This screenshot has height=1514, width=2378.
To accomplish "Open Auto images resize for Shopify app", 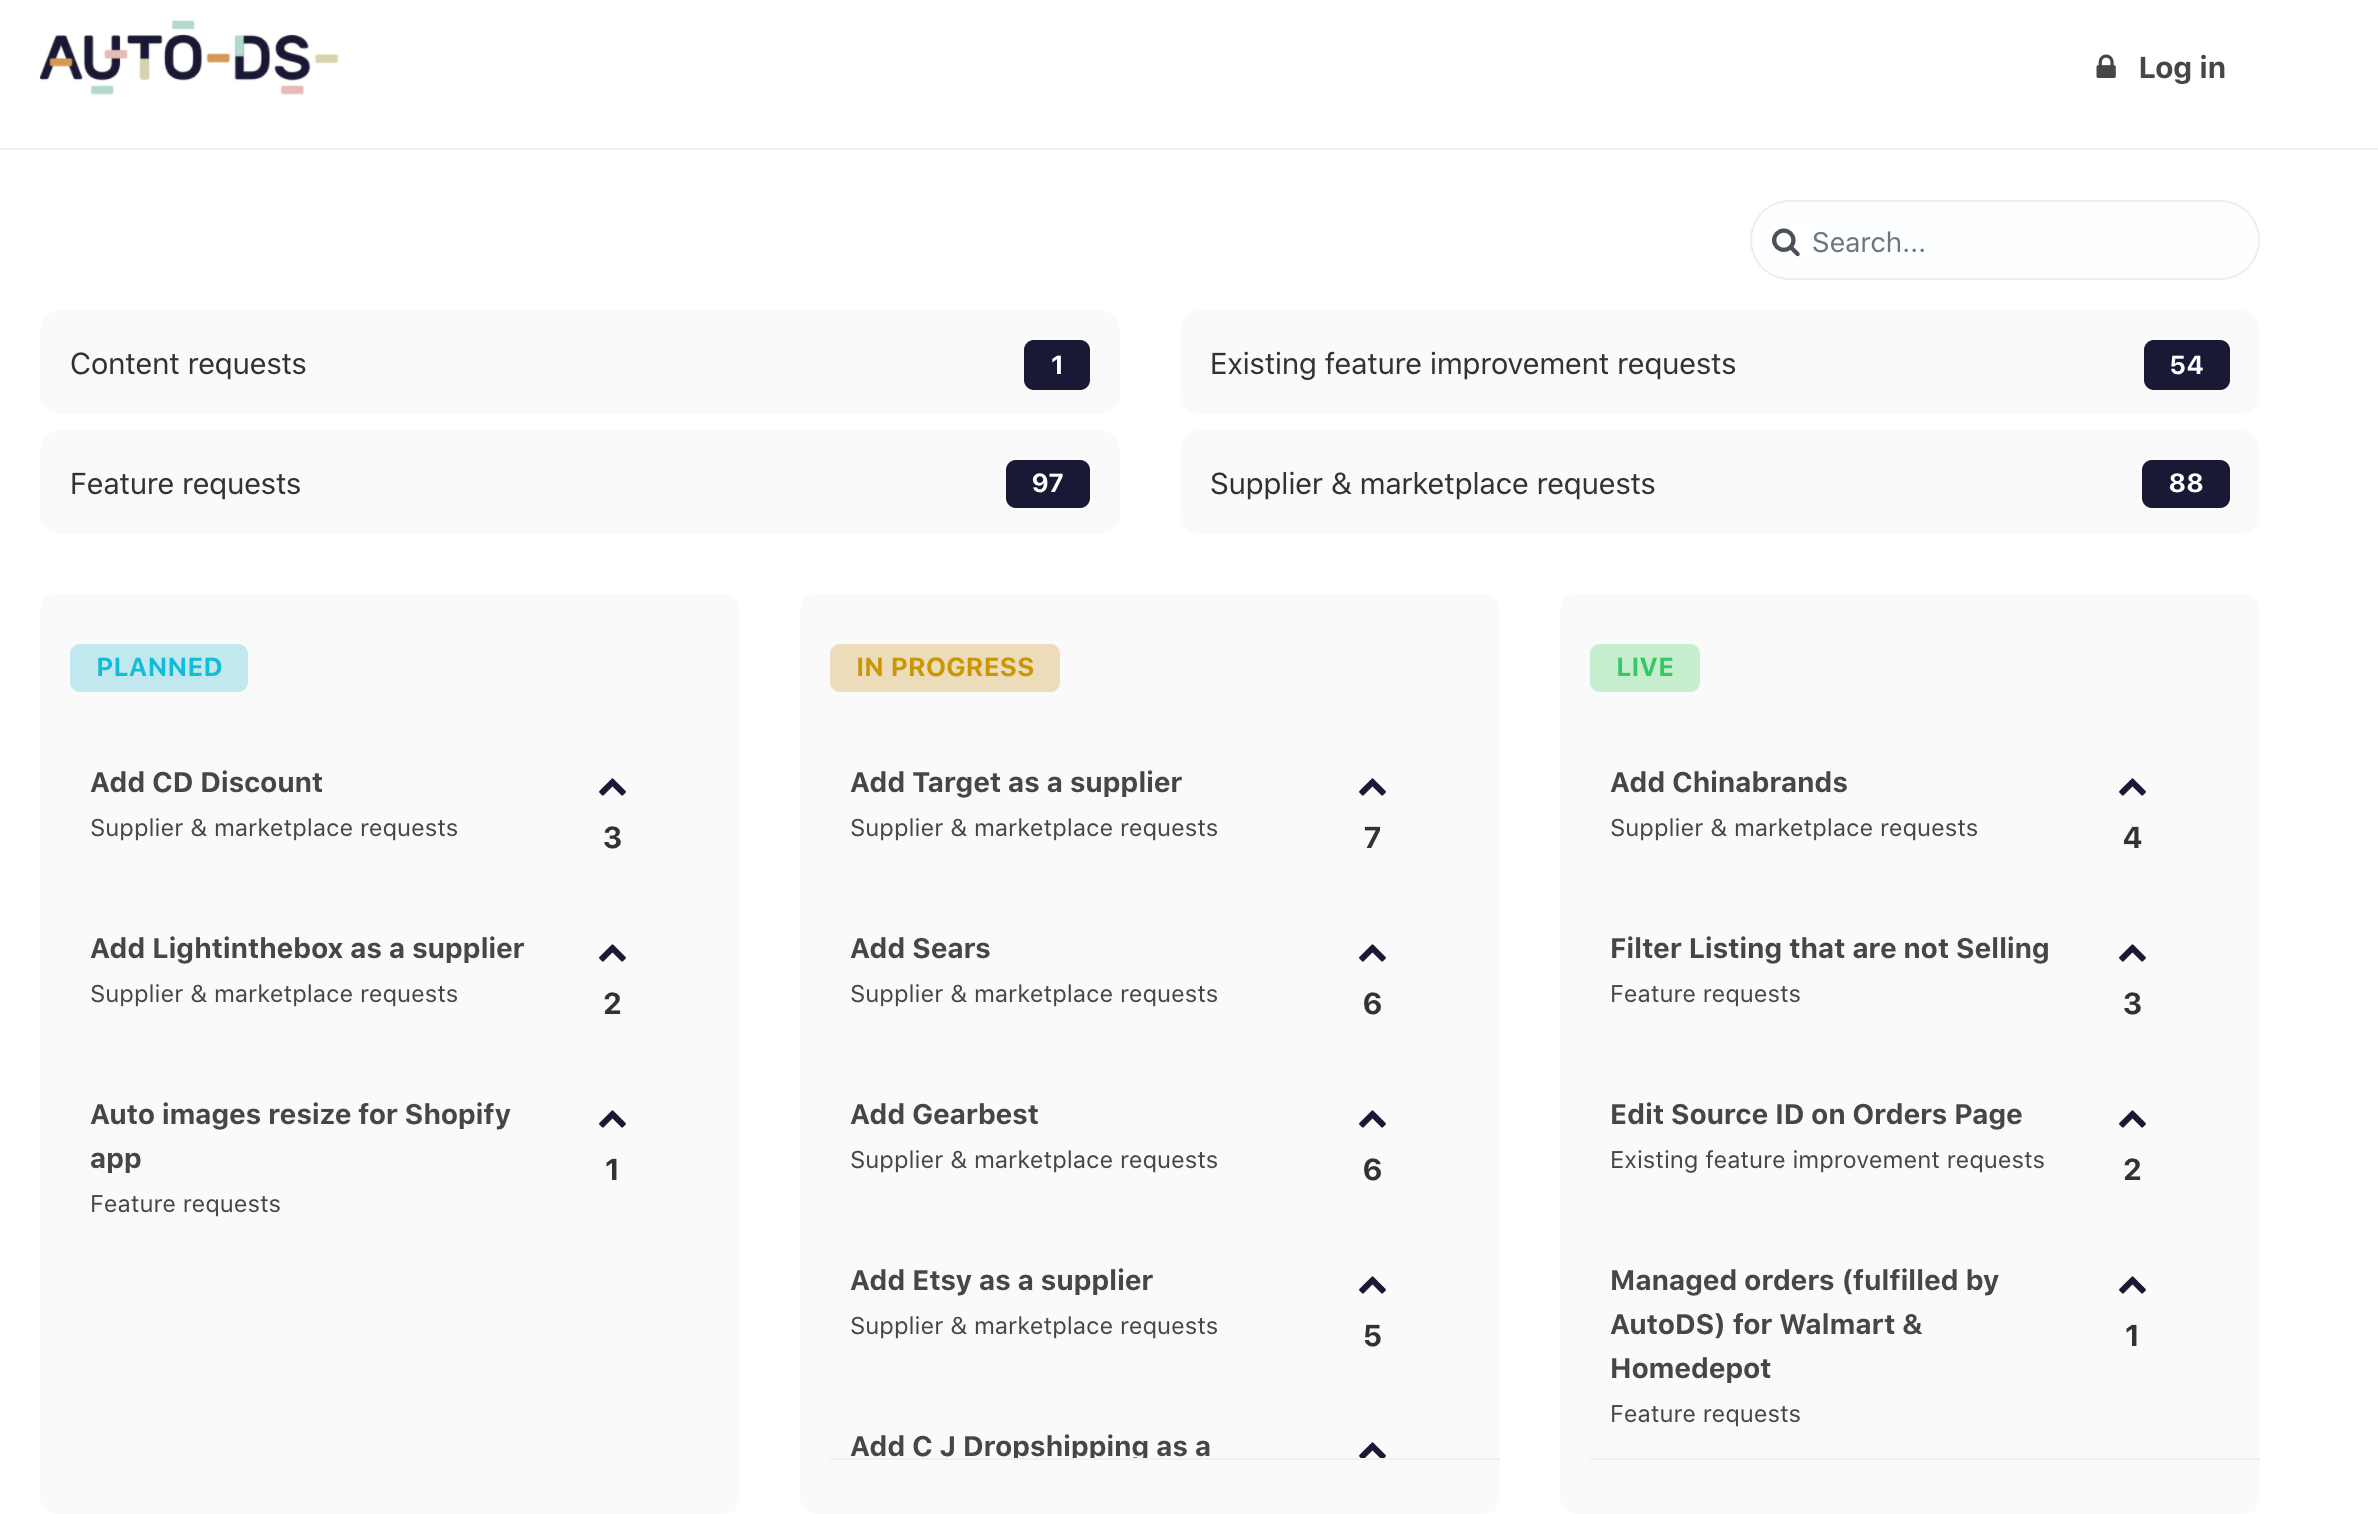I will (300, 1136).
